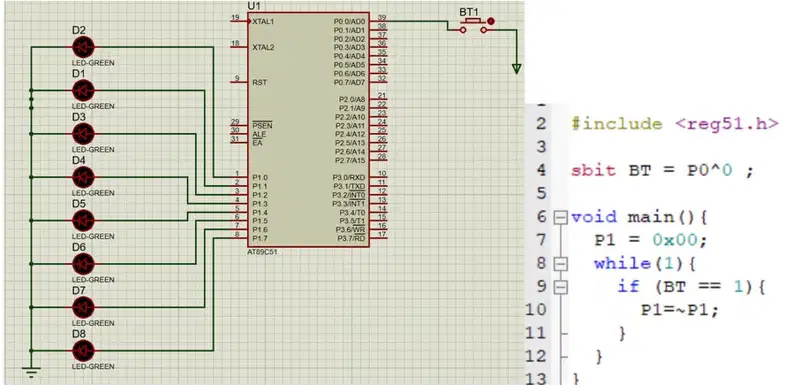Click the D2 green LED component

tap(83, 47)
